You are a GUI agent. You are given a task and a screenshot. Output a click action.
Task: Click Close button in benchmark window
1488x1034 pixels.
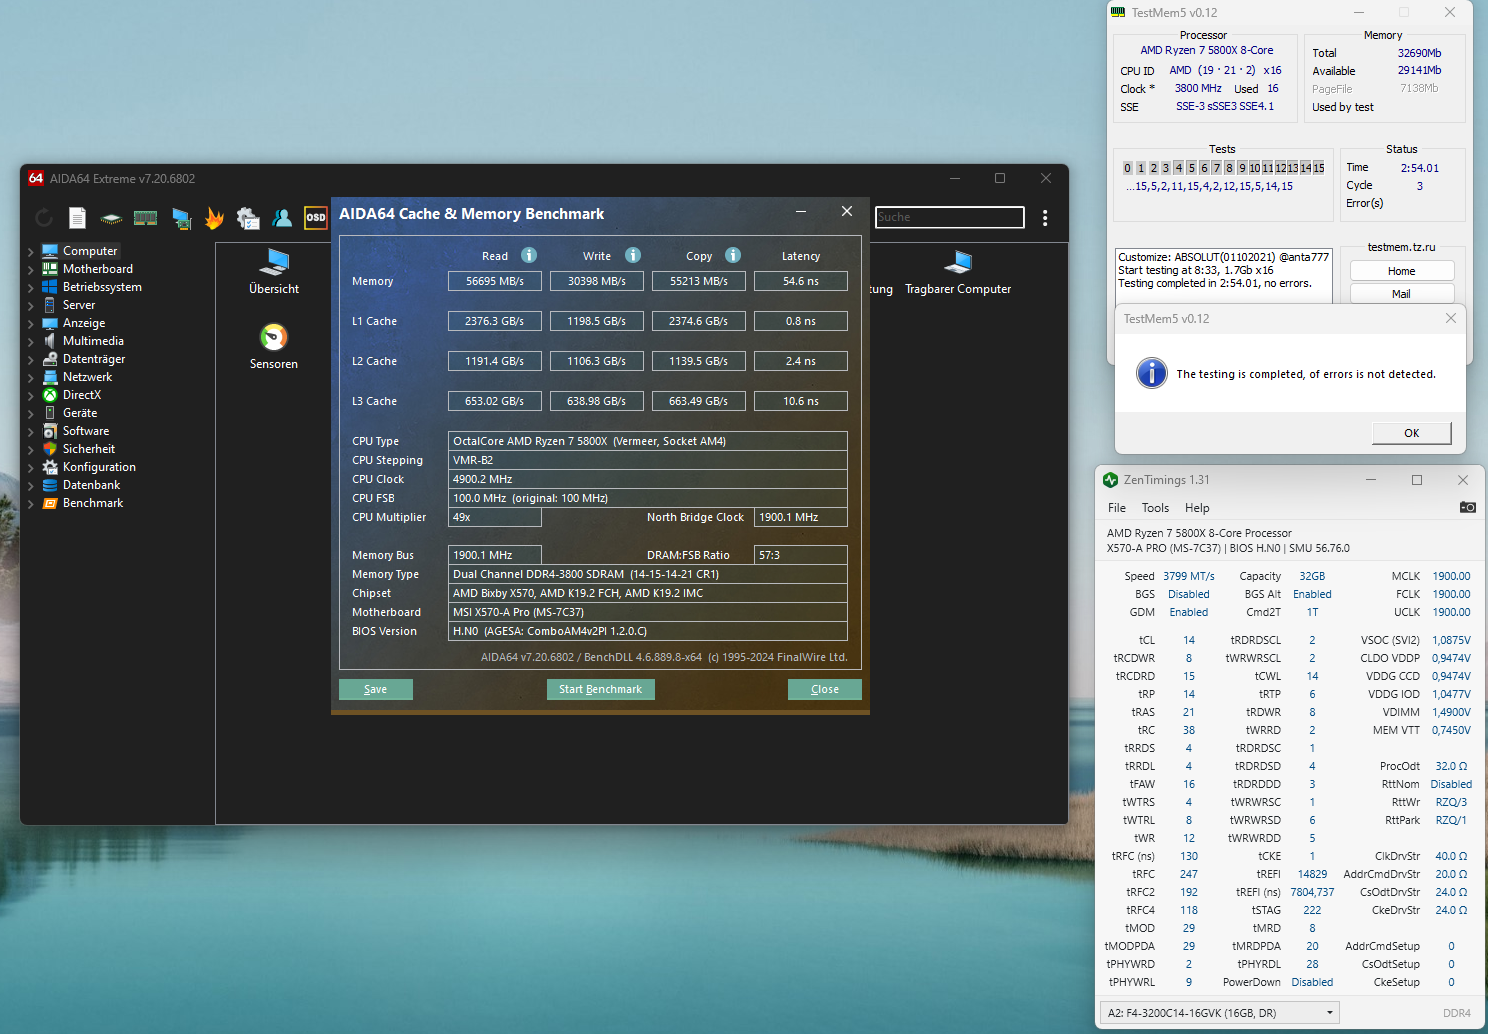tap(825, 689)
